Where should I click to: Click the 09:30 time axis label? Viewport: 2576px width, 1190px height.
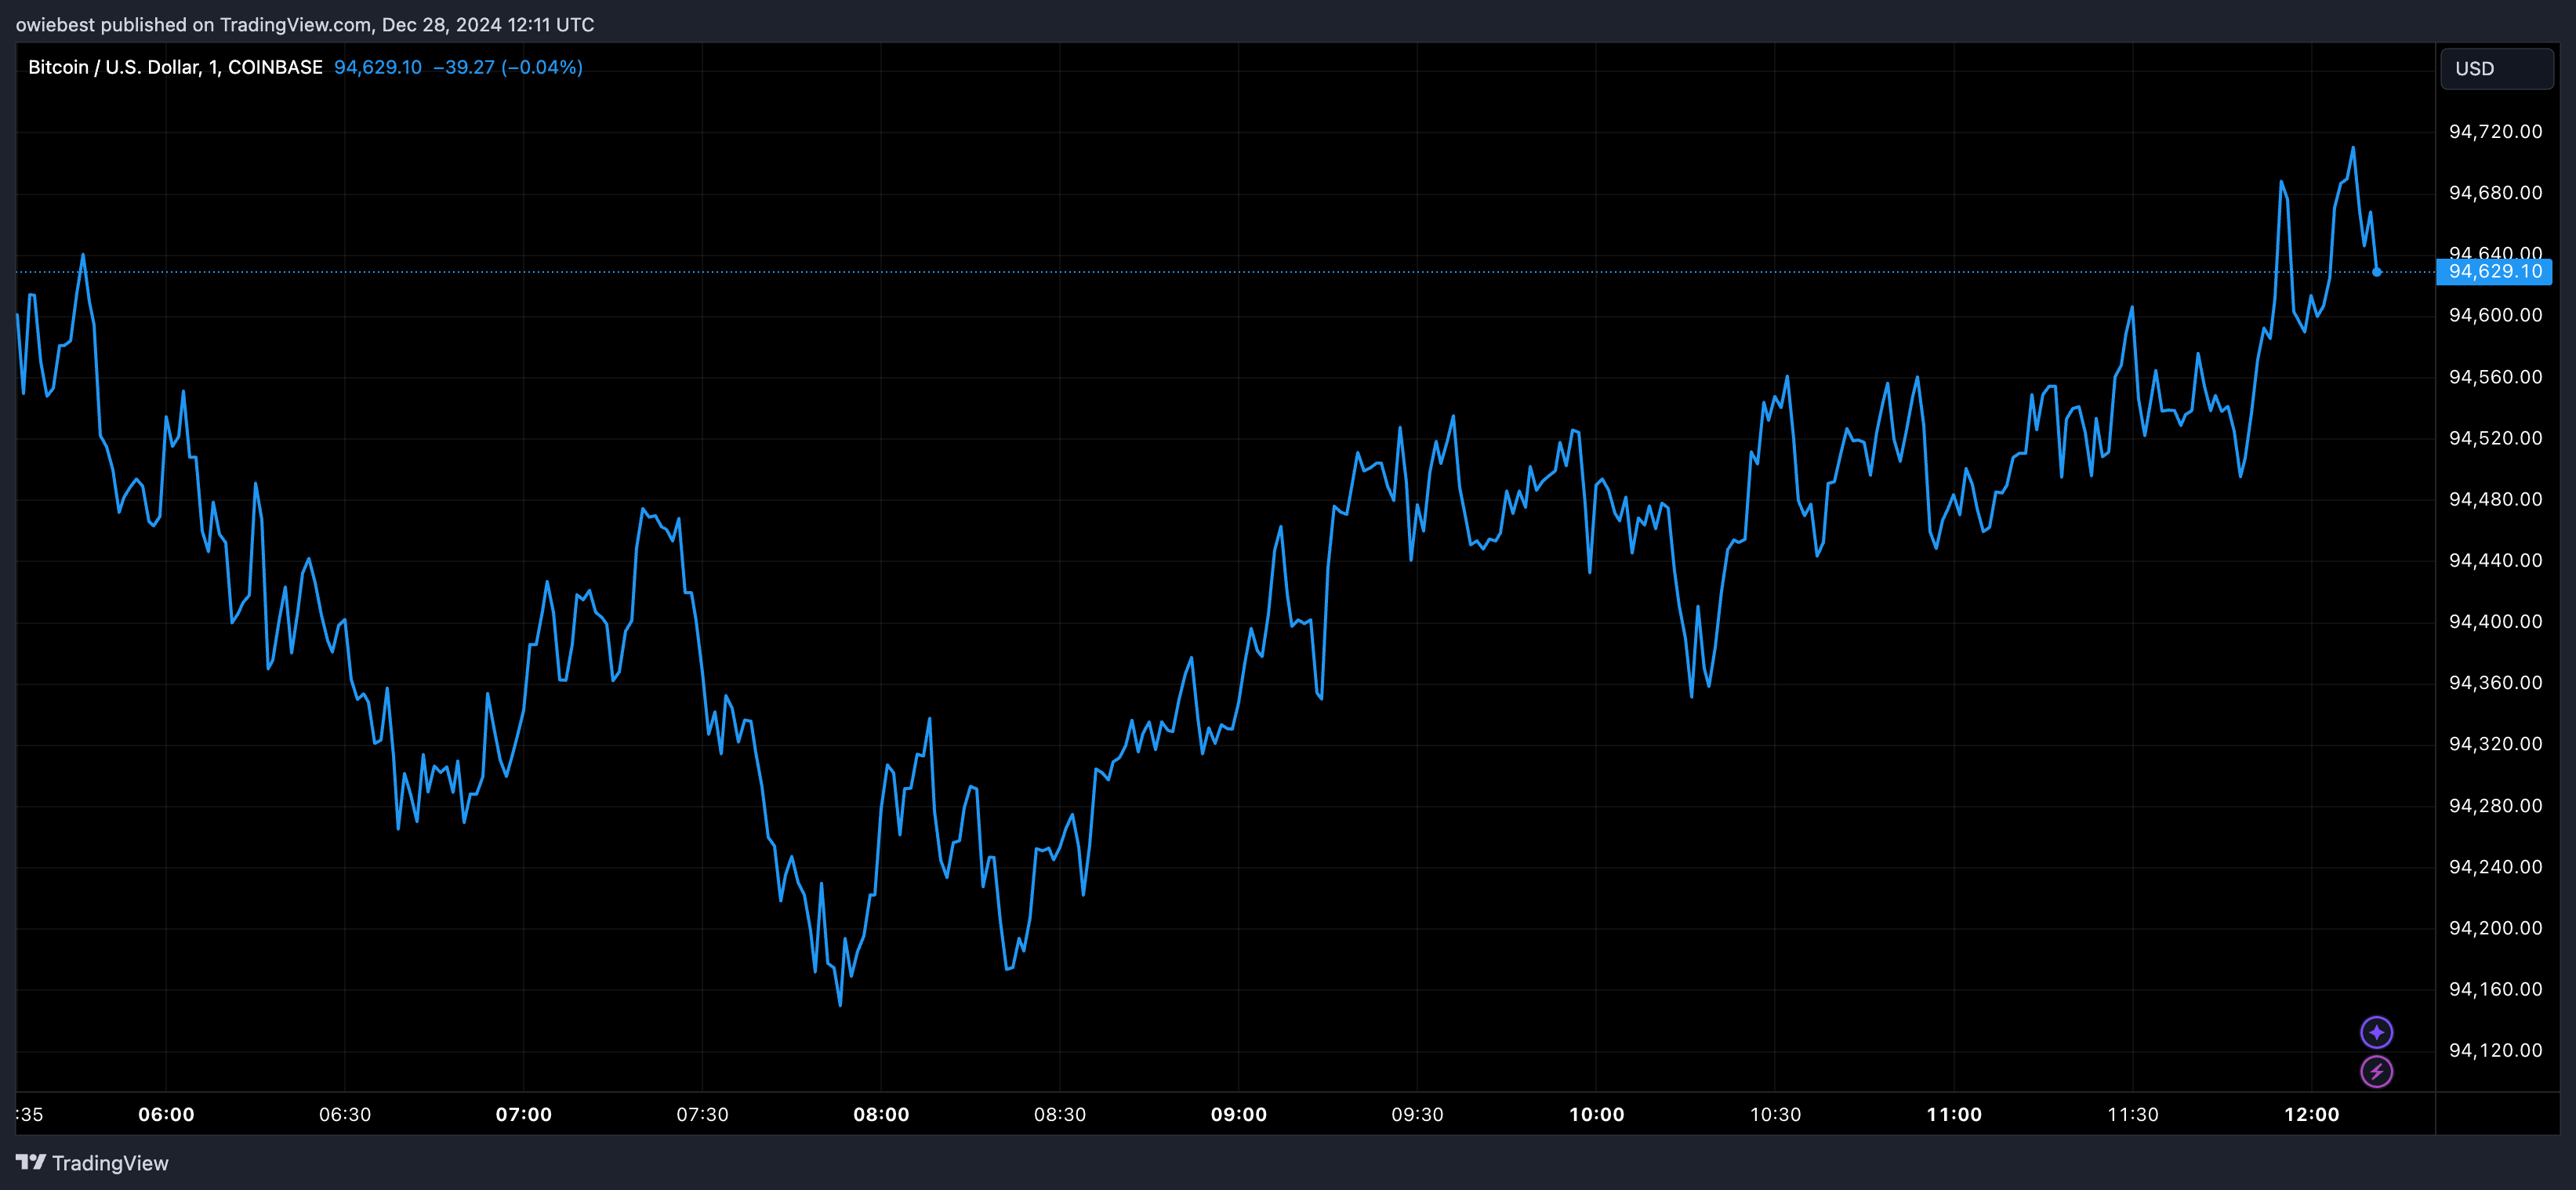(x=1417, y=1114)
